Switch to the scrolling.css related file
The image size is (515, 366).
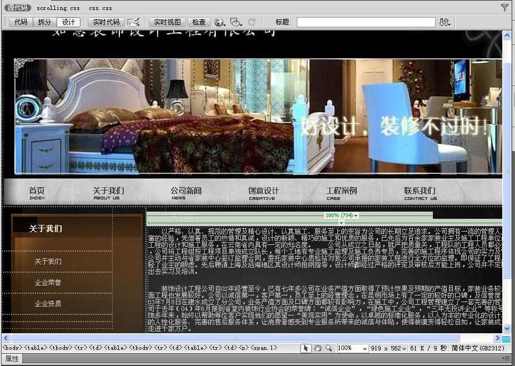pos(58,8)
